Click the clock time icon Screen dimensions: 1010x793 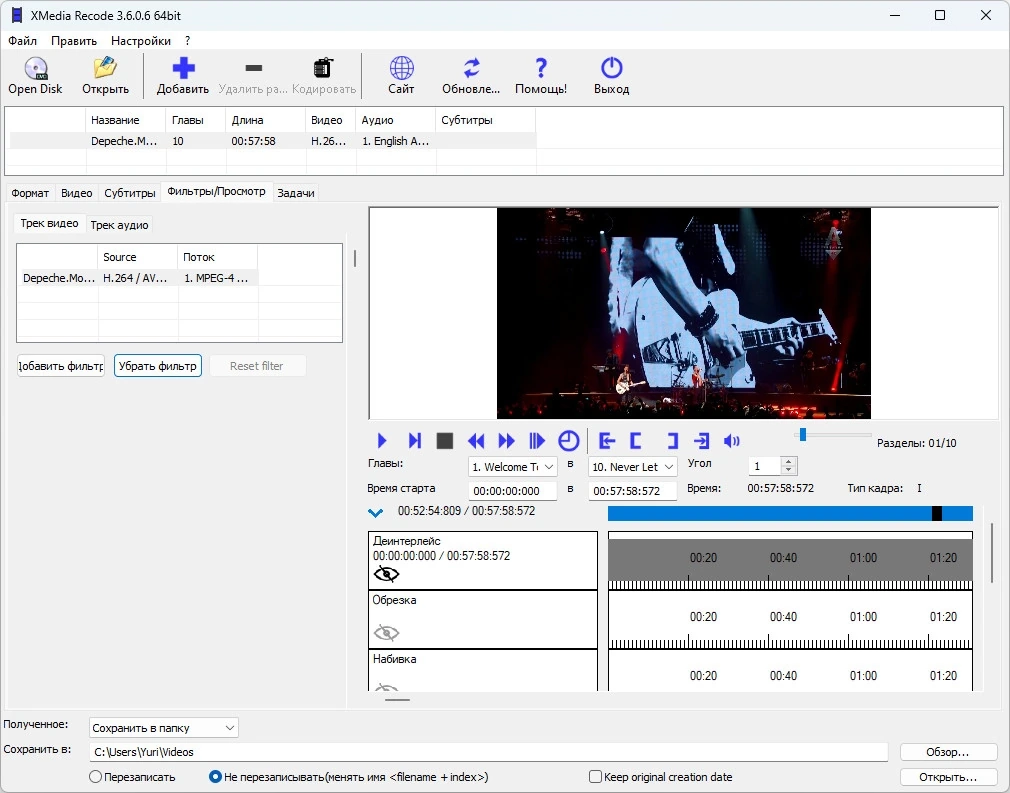(568, 441)
